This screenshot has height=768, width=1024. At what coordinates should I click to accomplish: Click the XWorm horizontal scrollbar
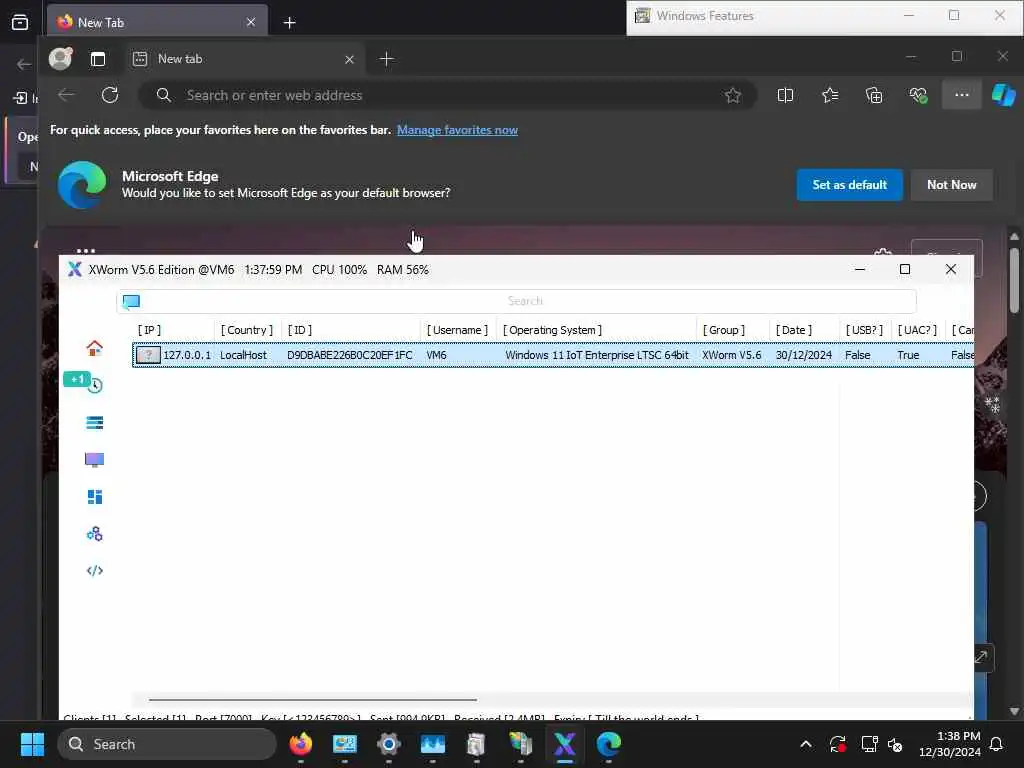pos(313,700)
